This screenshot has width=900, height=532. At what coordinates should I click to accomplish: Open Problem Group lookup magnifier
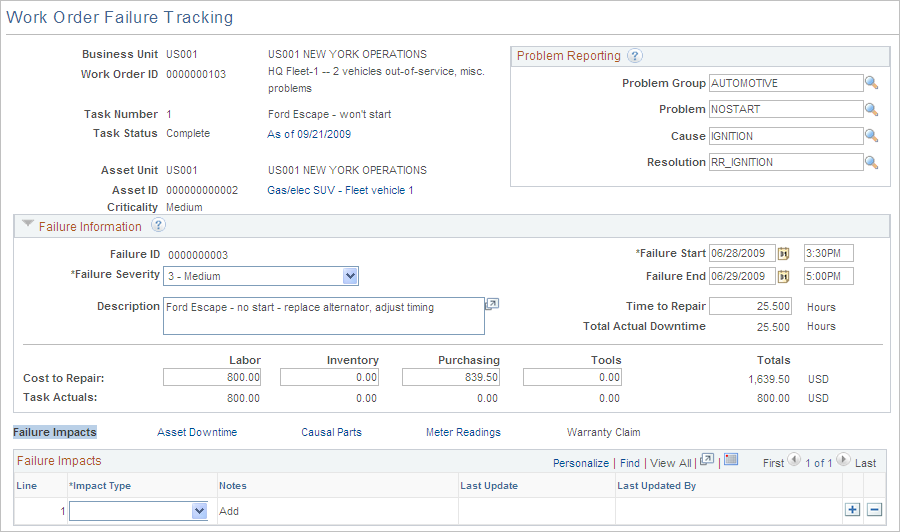(x=871, y=83)
